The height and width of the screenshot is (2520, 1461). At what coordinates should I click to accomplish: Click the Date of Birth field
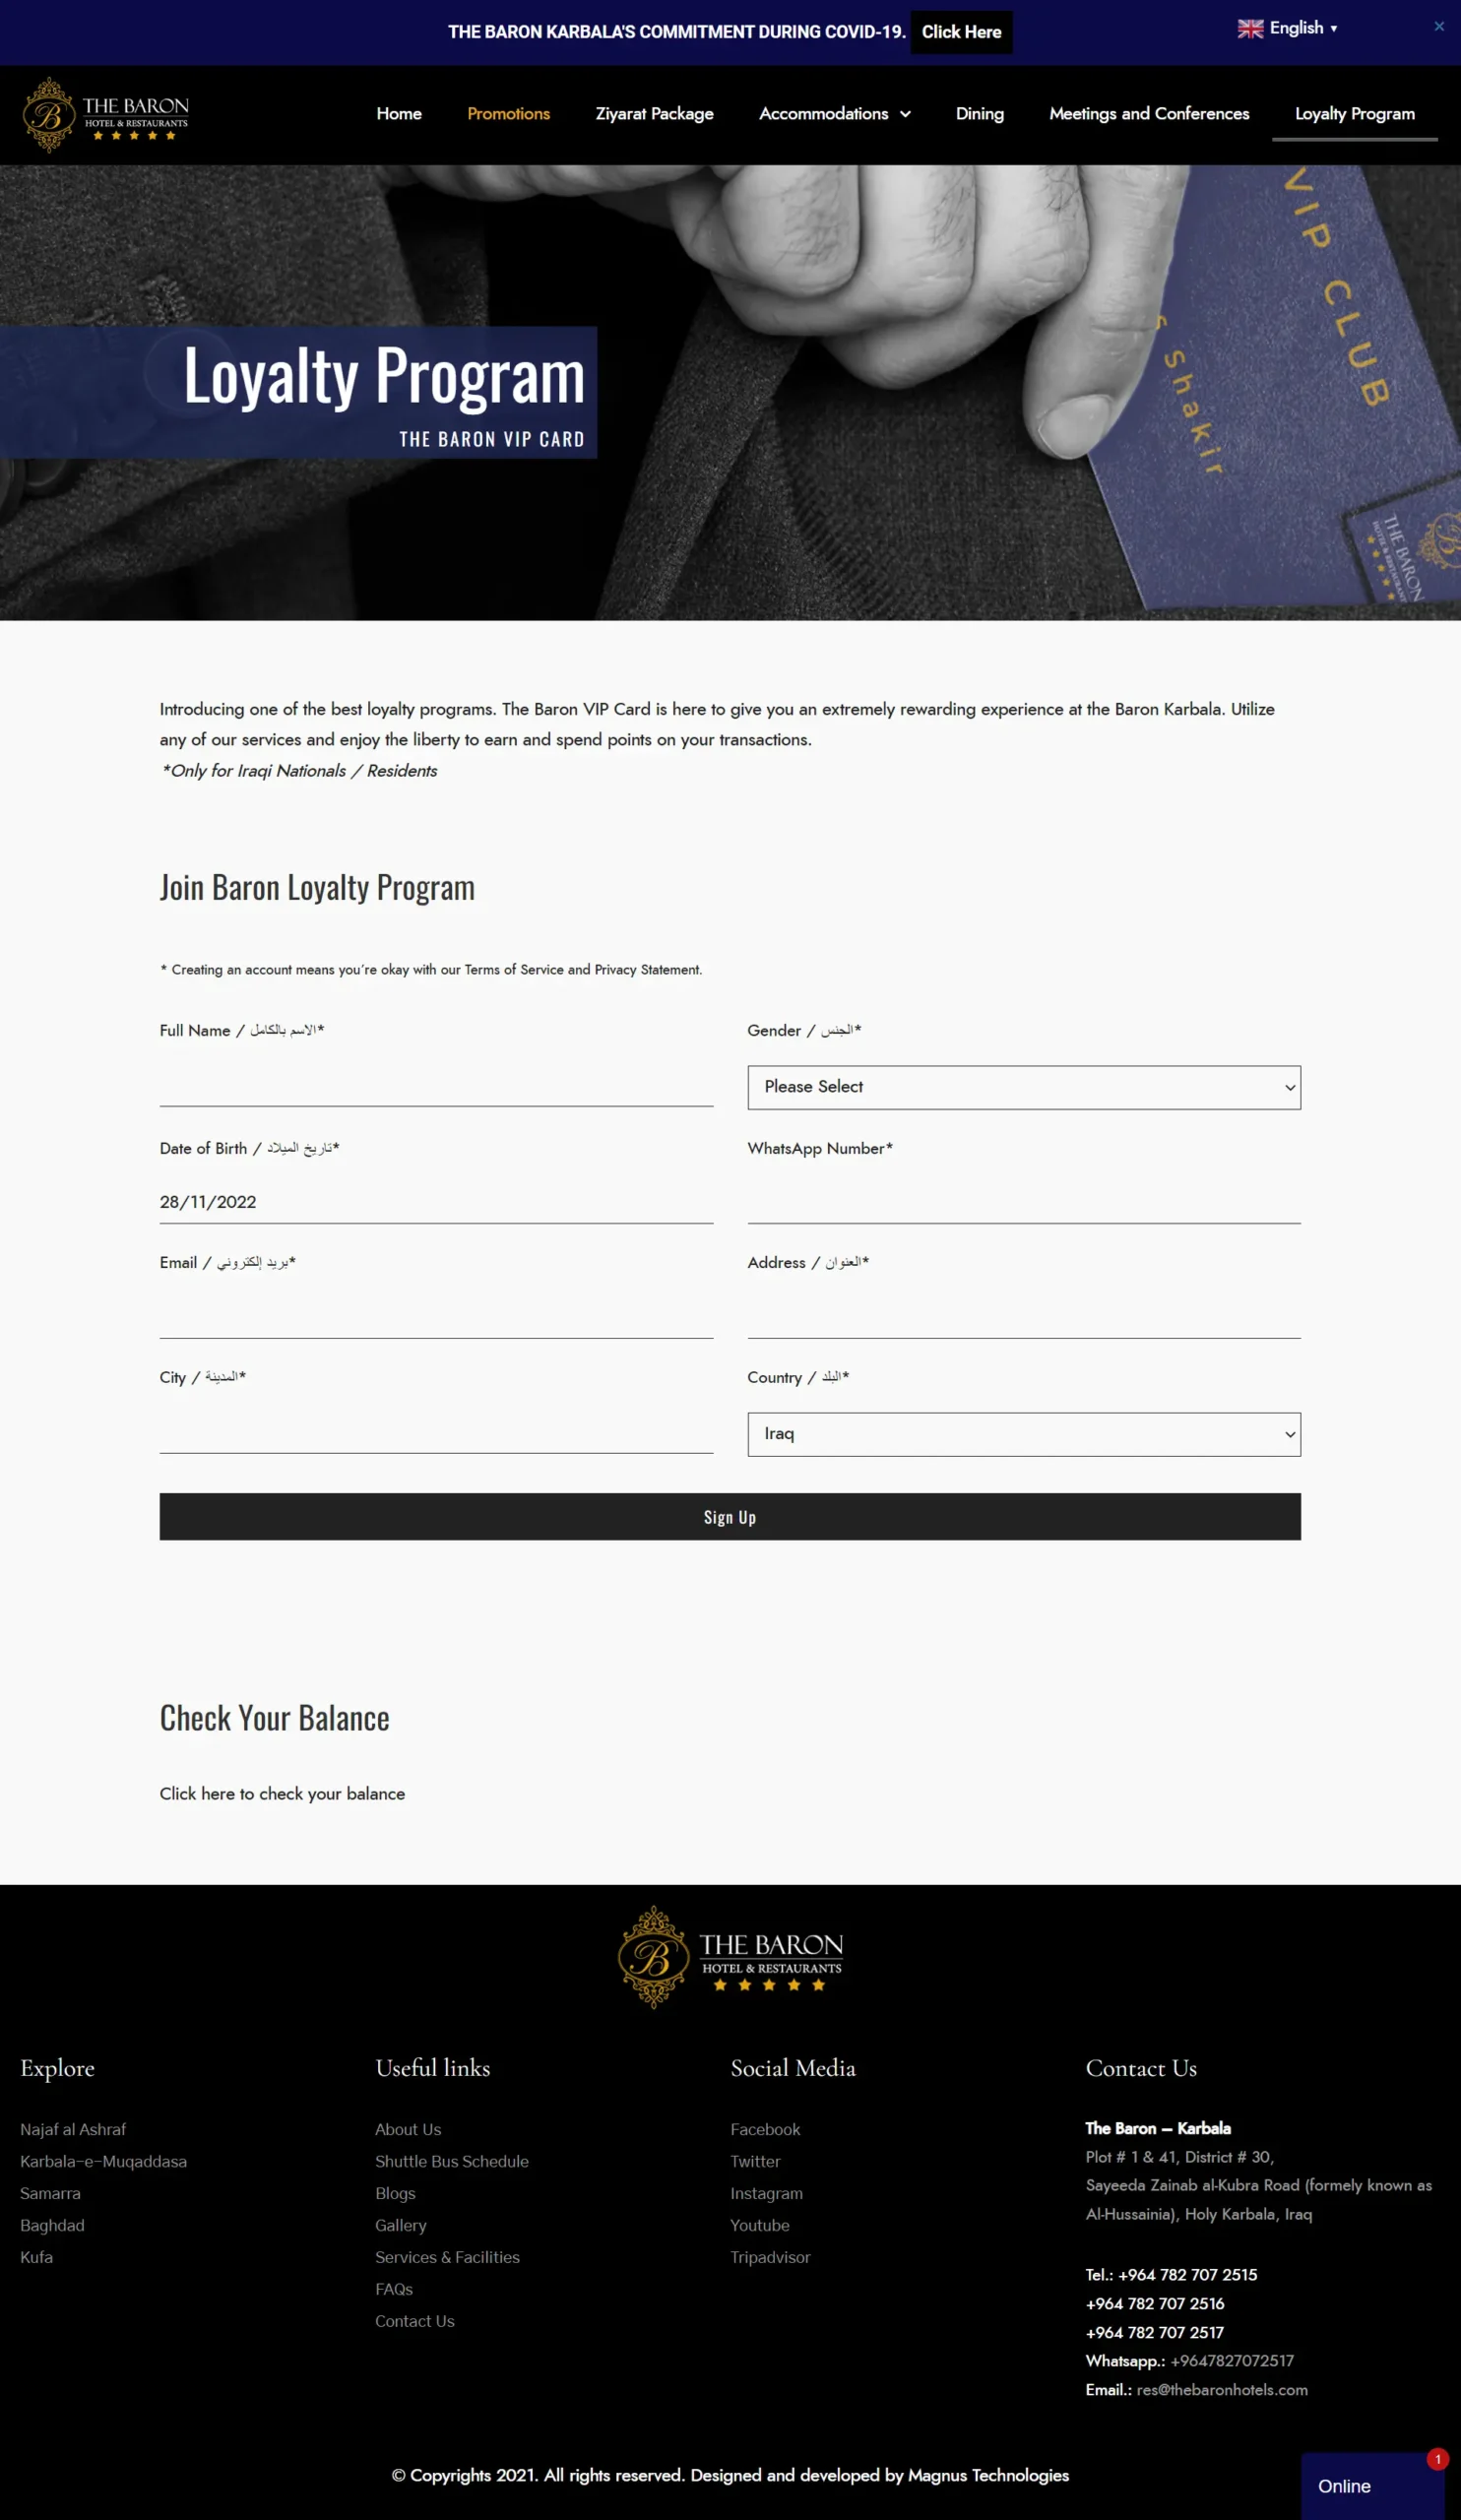pos(436,1202)
